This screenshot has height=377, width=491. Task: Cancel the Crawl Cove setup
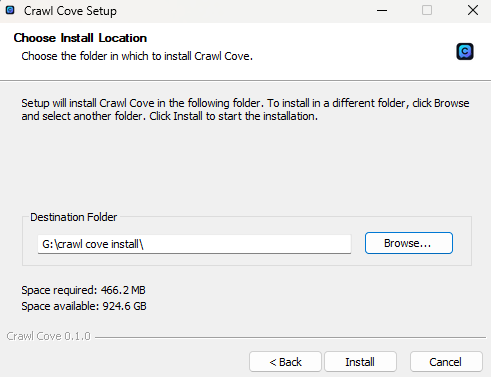[446, 362]
